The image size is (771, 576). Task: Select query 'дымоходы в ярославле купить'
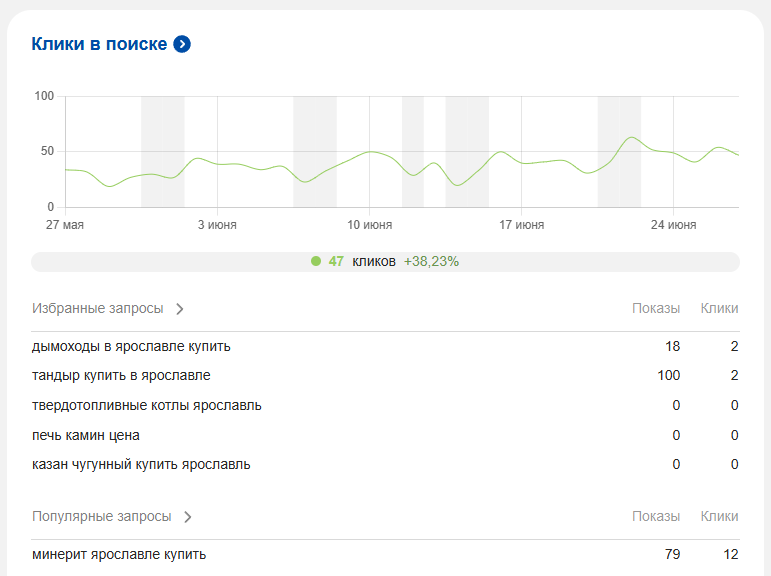coord(131,346)
